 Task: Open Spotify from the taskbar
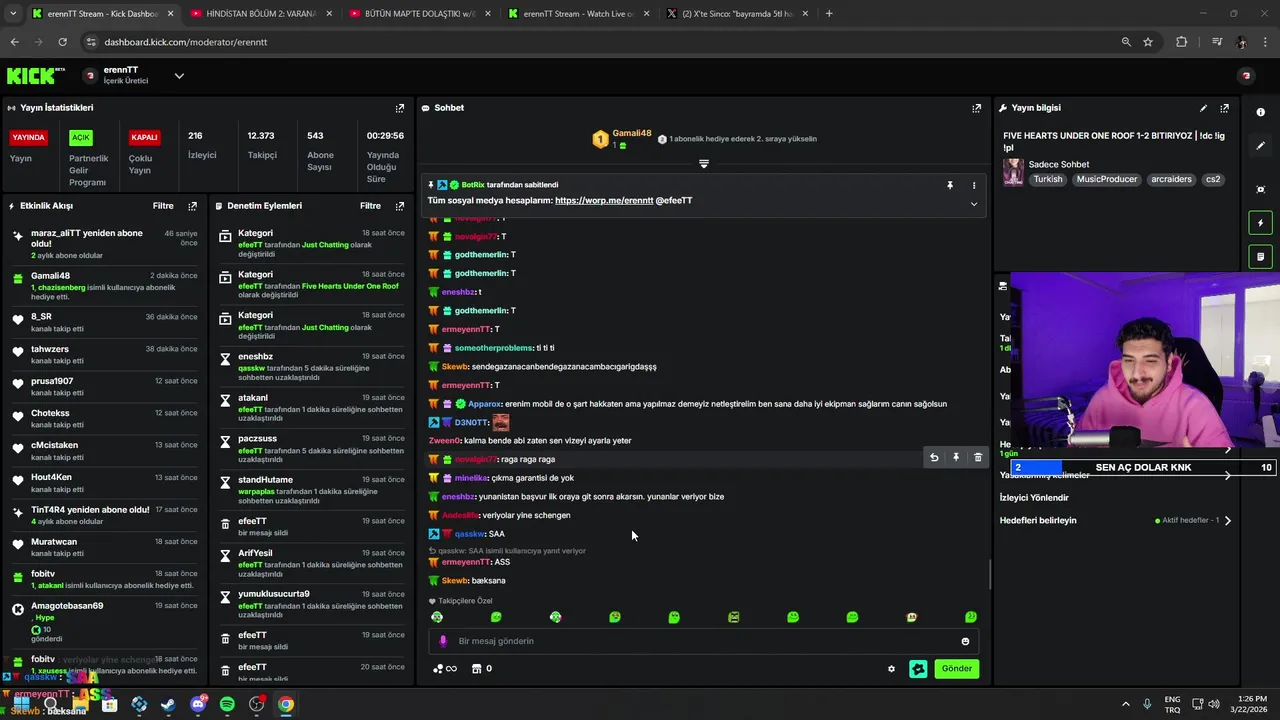point(227,704)
